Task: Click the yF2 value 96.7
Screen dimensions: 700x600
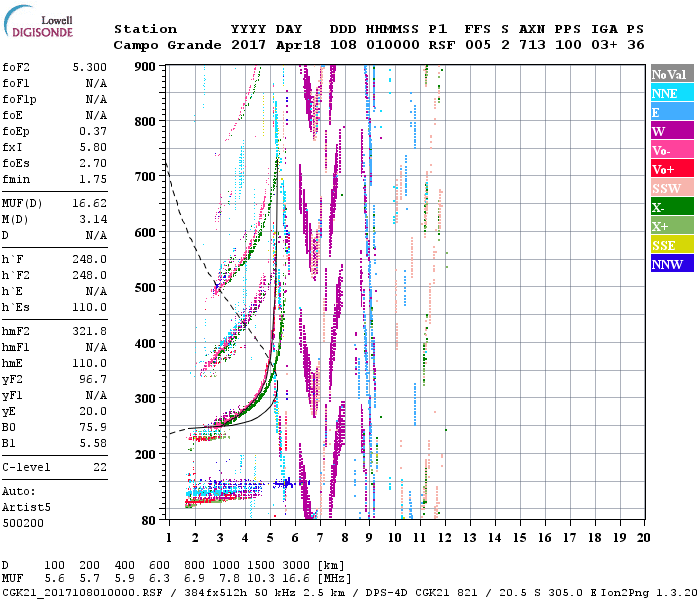Action: (93, 379)
